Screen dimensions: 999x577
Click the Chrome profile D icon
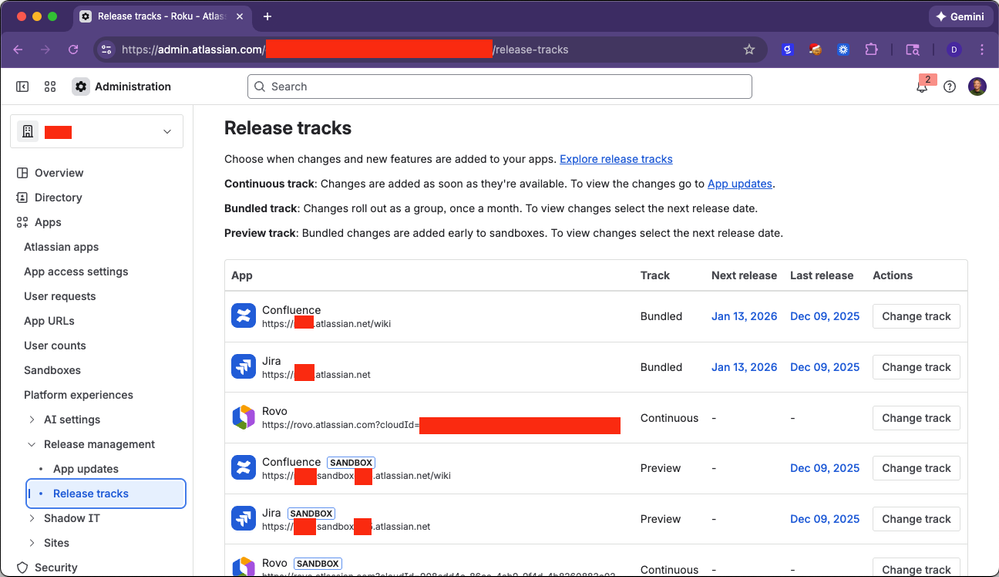pos(954,50)
